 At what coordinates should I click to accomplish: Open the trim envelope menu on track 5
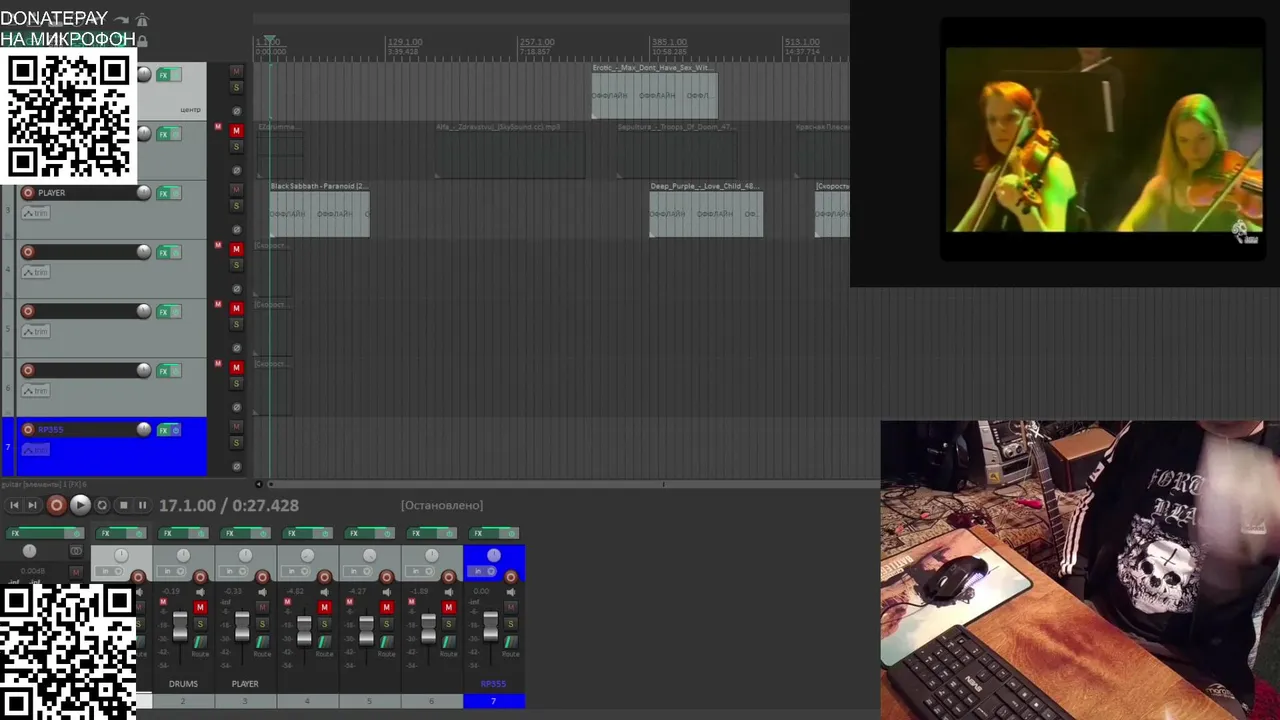coord(35,331)
